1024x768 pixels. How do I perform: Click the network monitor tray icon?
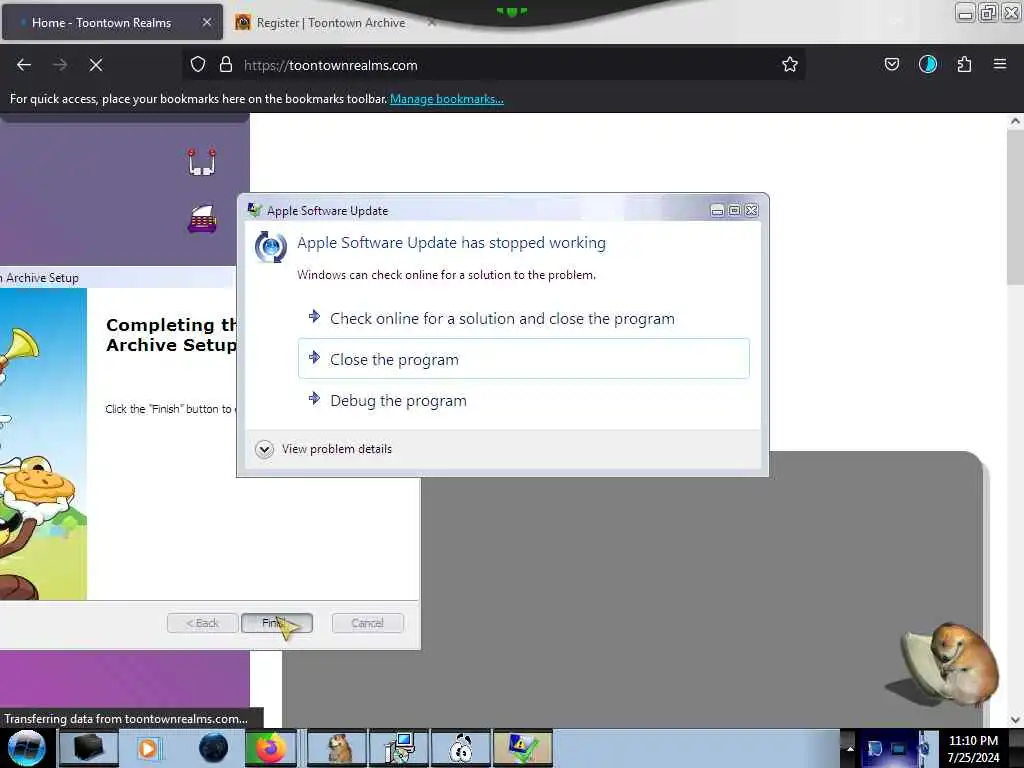899,748
